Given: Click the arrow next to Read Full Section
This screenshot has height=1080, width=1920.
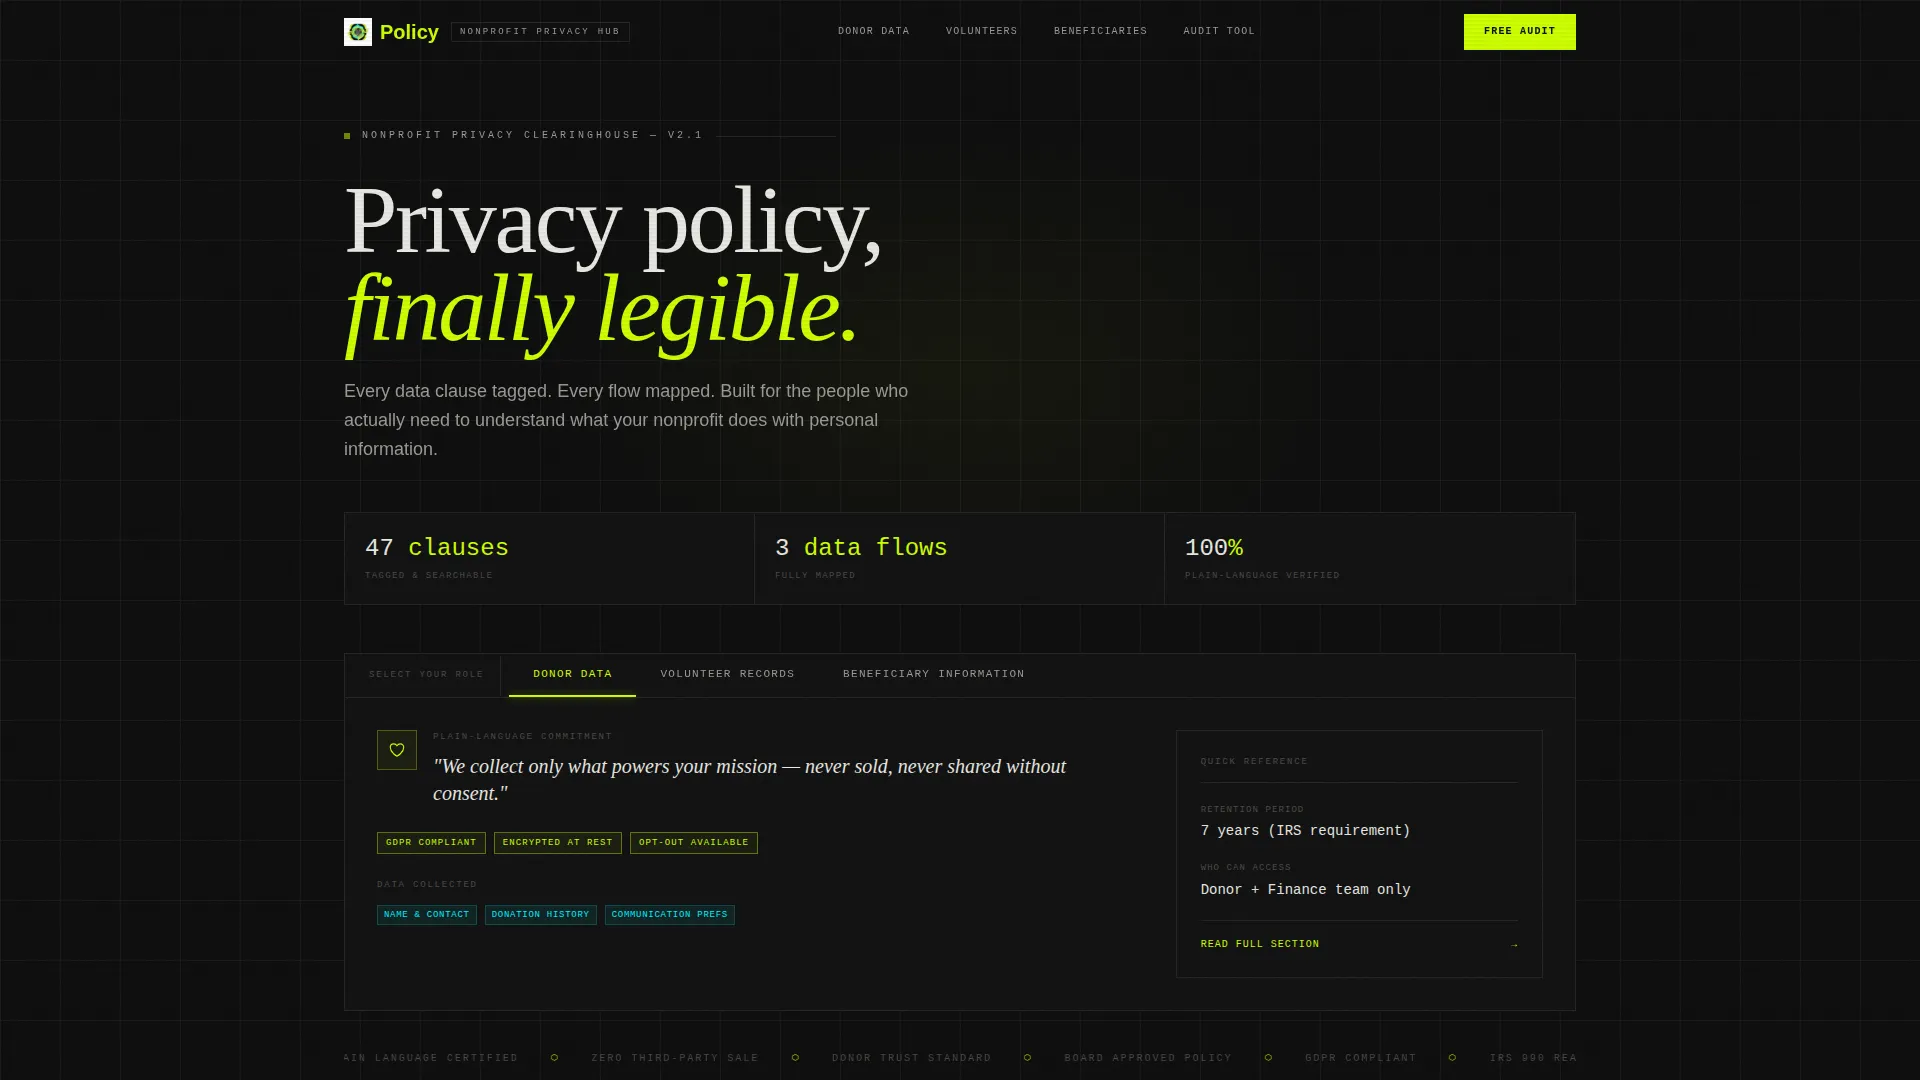Looking at the screenshot, I should coord(1514,945).
